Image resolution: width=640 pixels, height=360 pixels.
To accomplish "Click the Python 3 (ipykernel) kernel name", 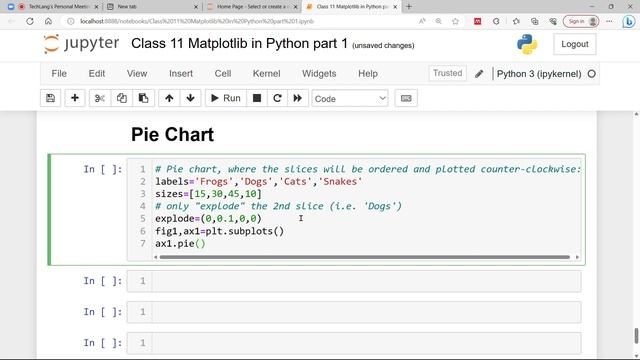I will click(539, 74).
